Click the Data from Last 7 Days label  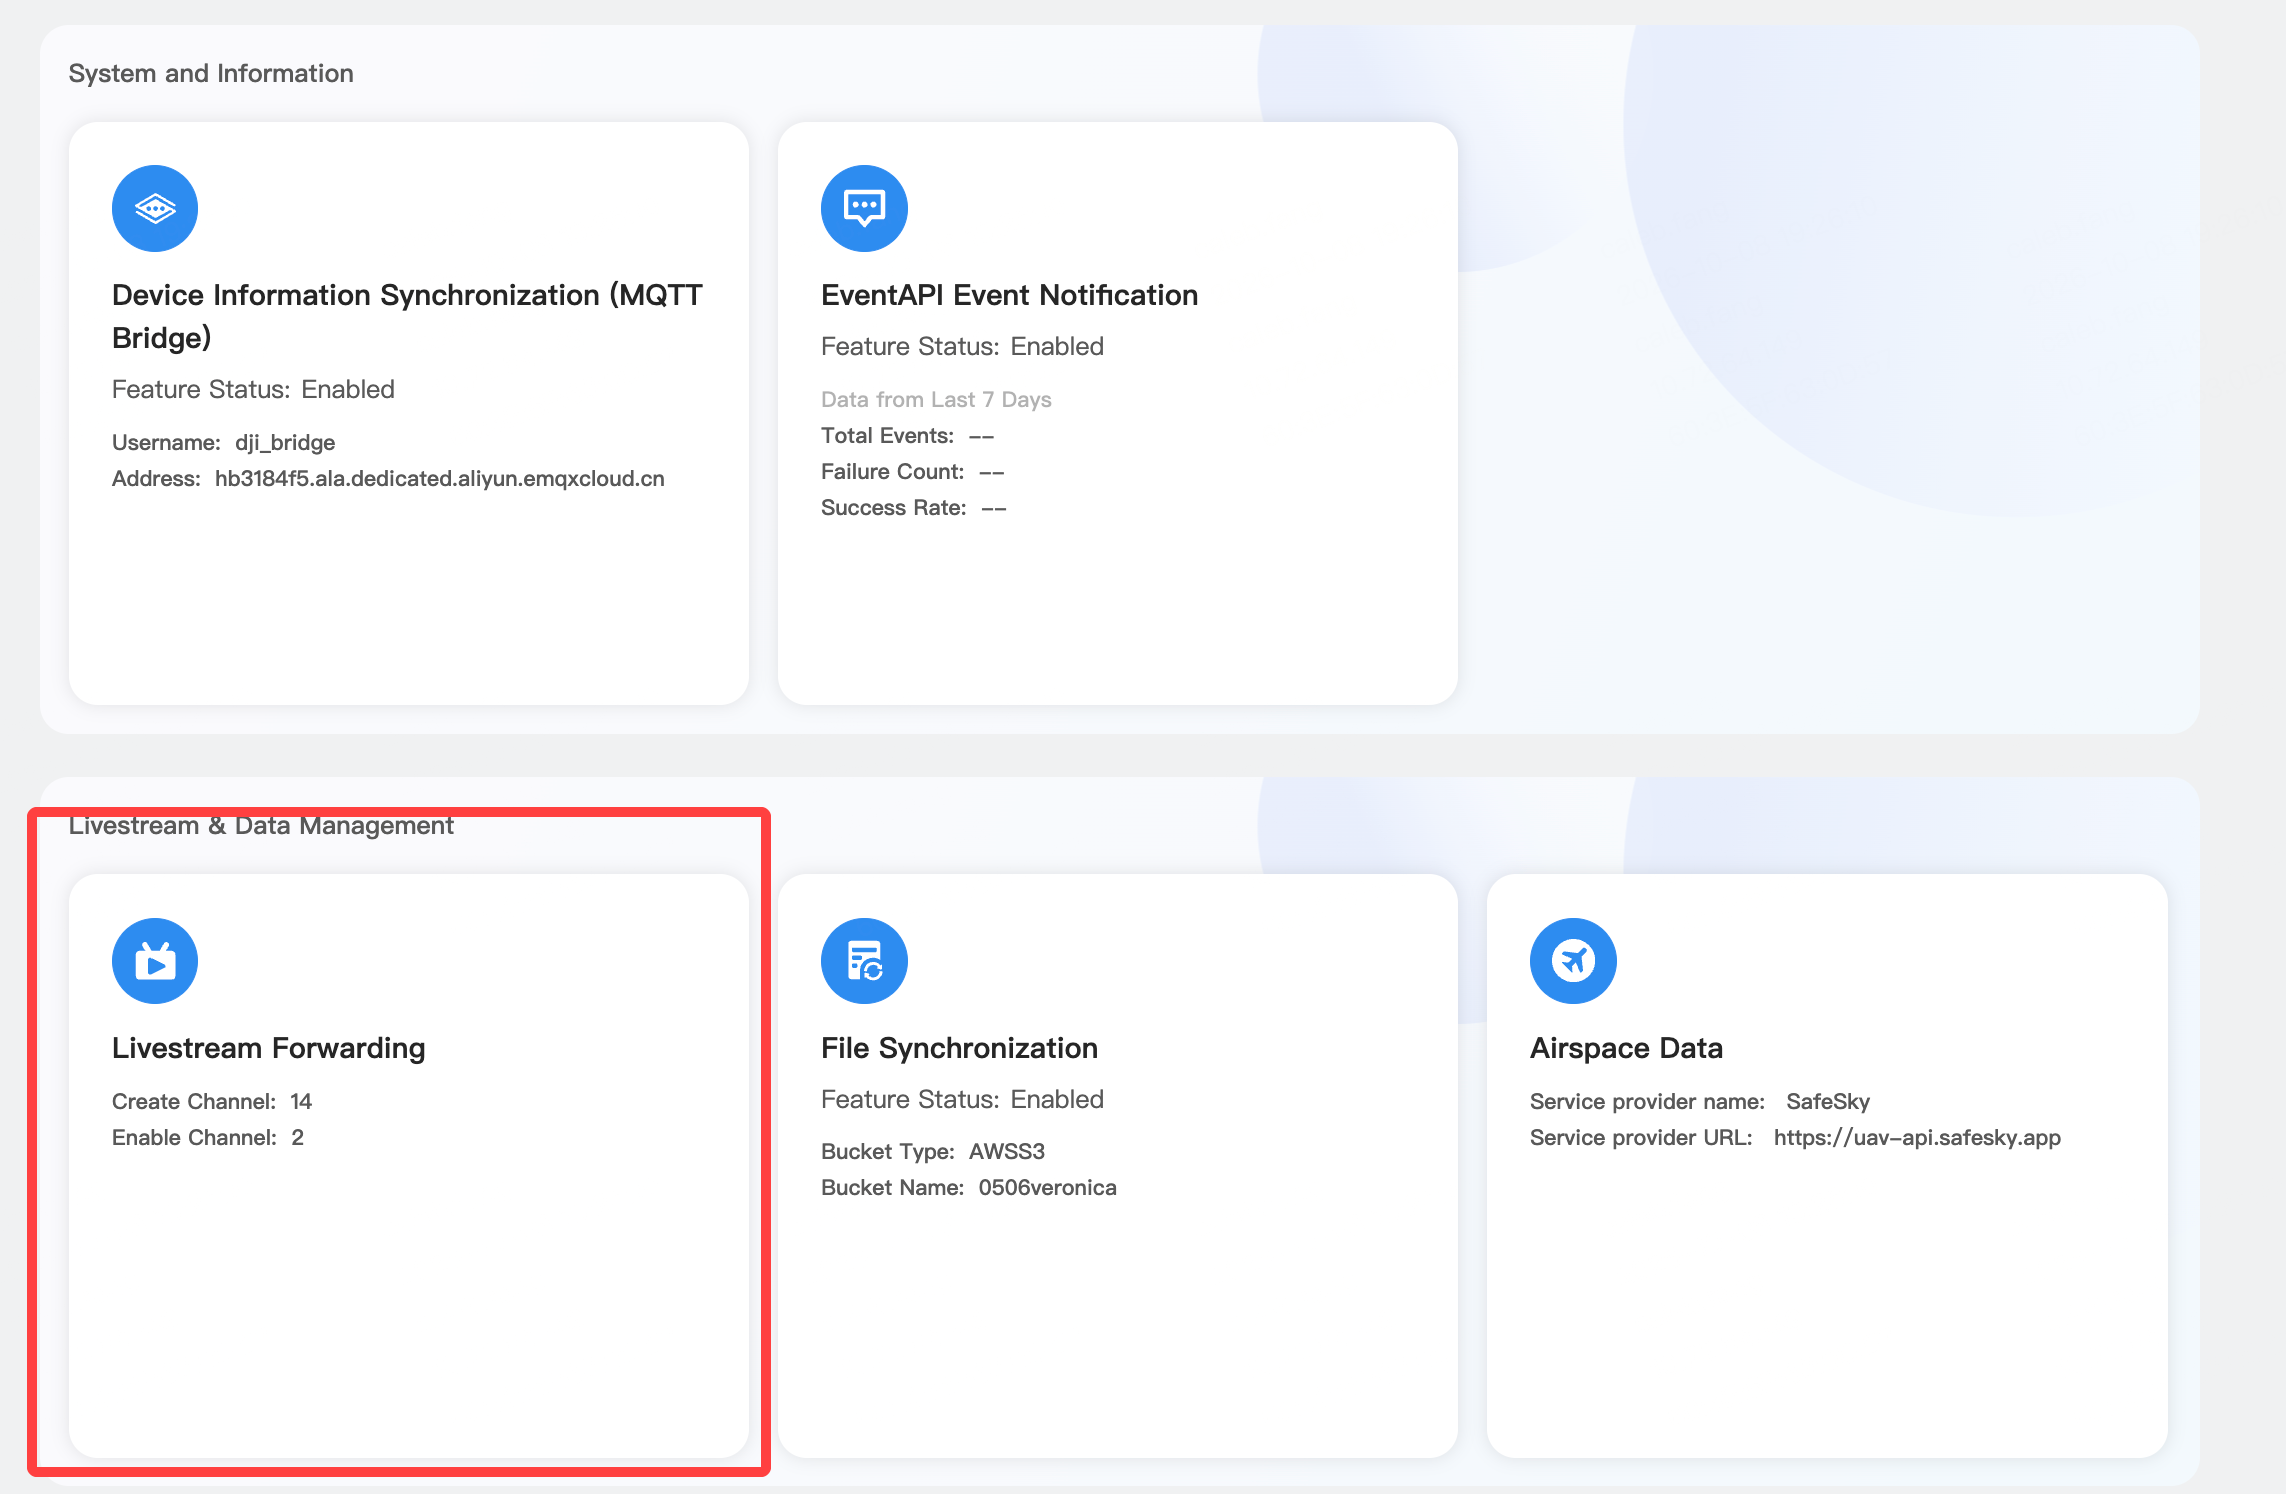click(x=936, y=399)
